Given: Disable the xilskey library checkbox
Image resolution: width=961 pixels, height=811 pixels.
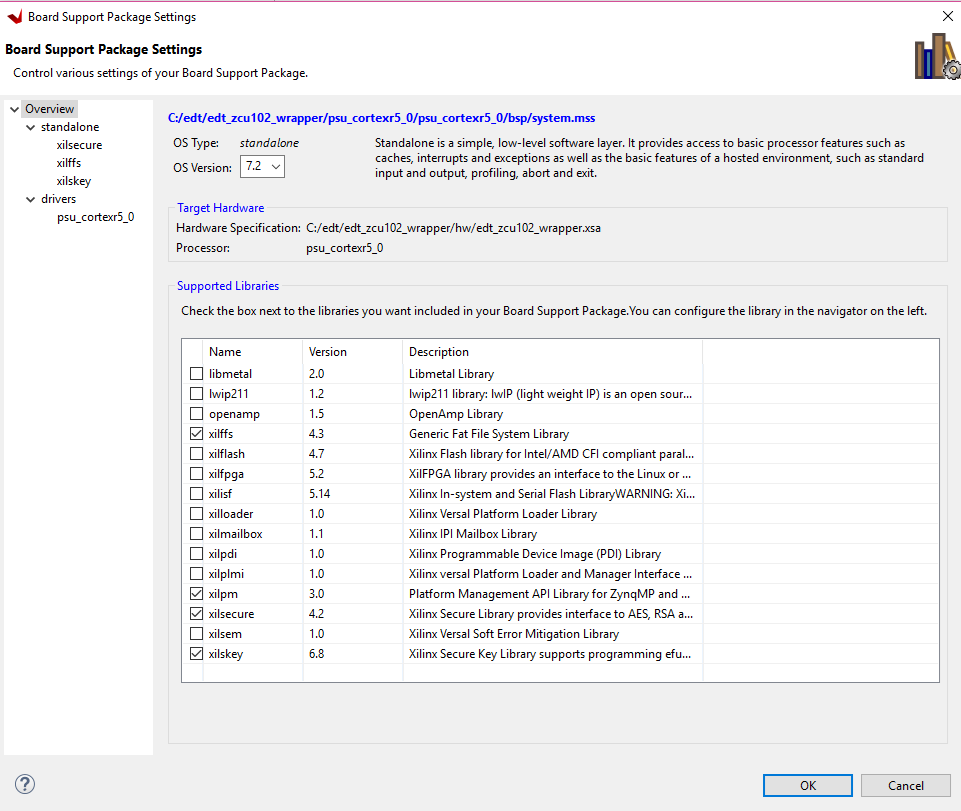Looking at the screenshot, I should [x=196, y=654].
